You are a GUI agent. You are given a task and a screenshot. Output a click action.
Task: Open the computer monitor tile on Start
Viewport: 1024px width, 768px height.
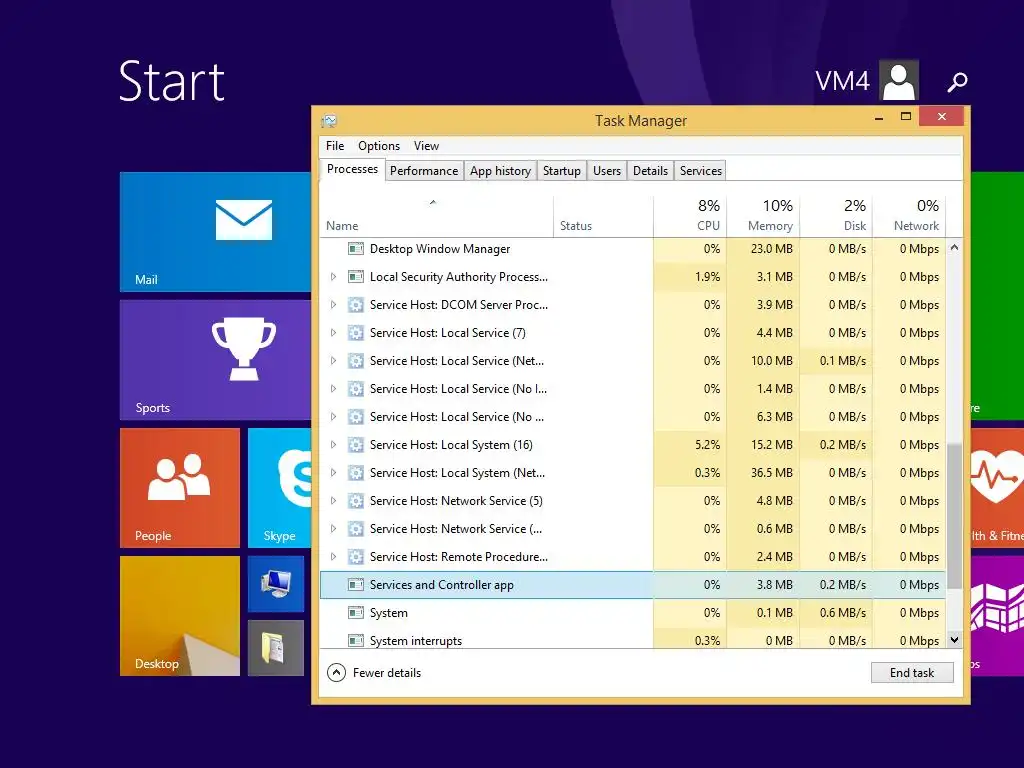(276, 583)
